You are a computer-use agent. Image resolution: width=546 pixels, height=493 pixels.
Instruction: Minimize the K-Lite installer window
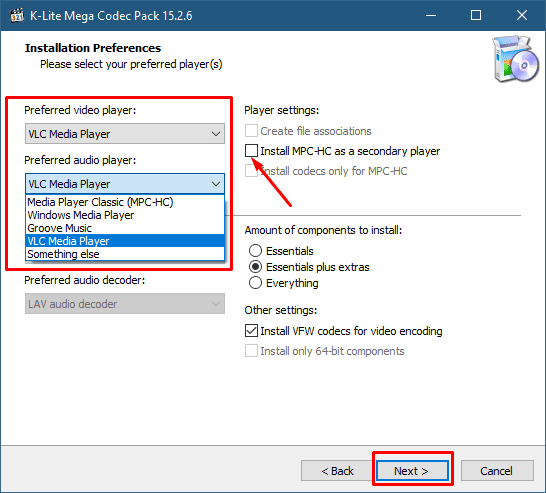(x=431, y=16)
